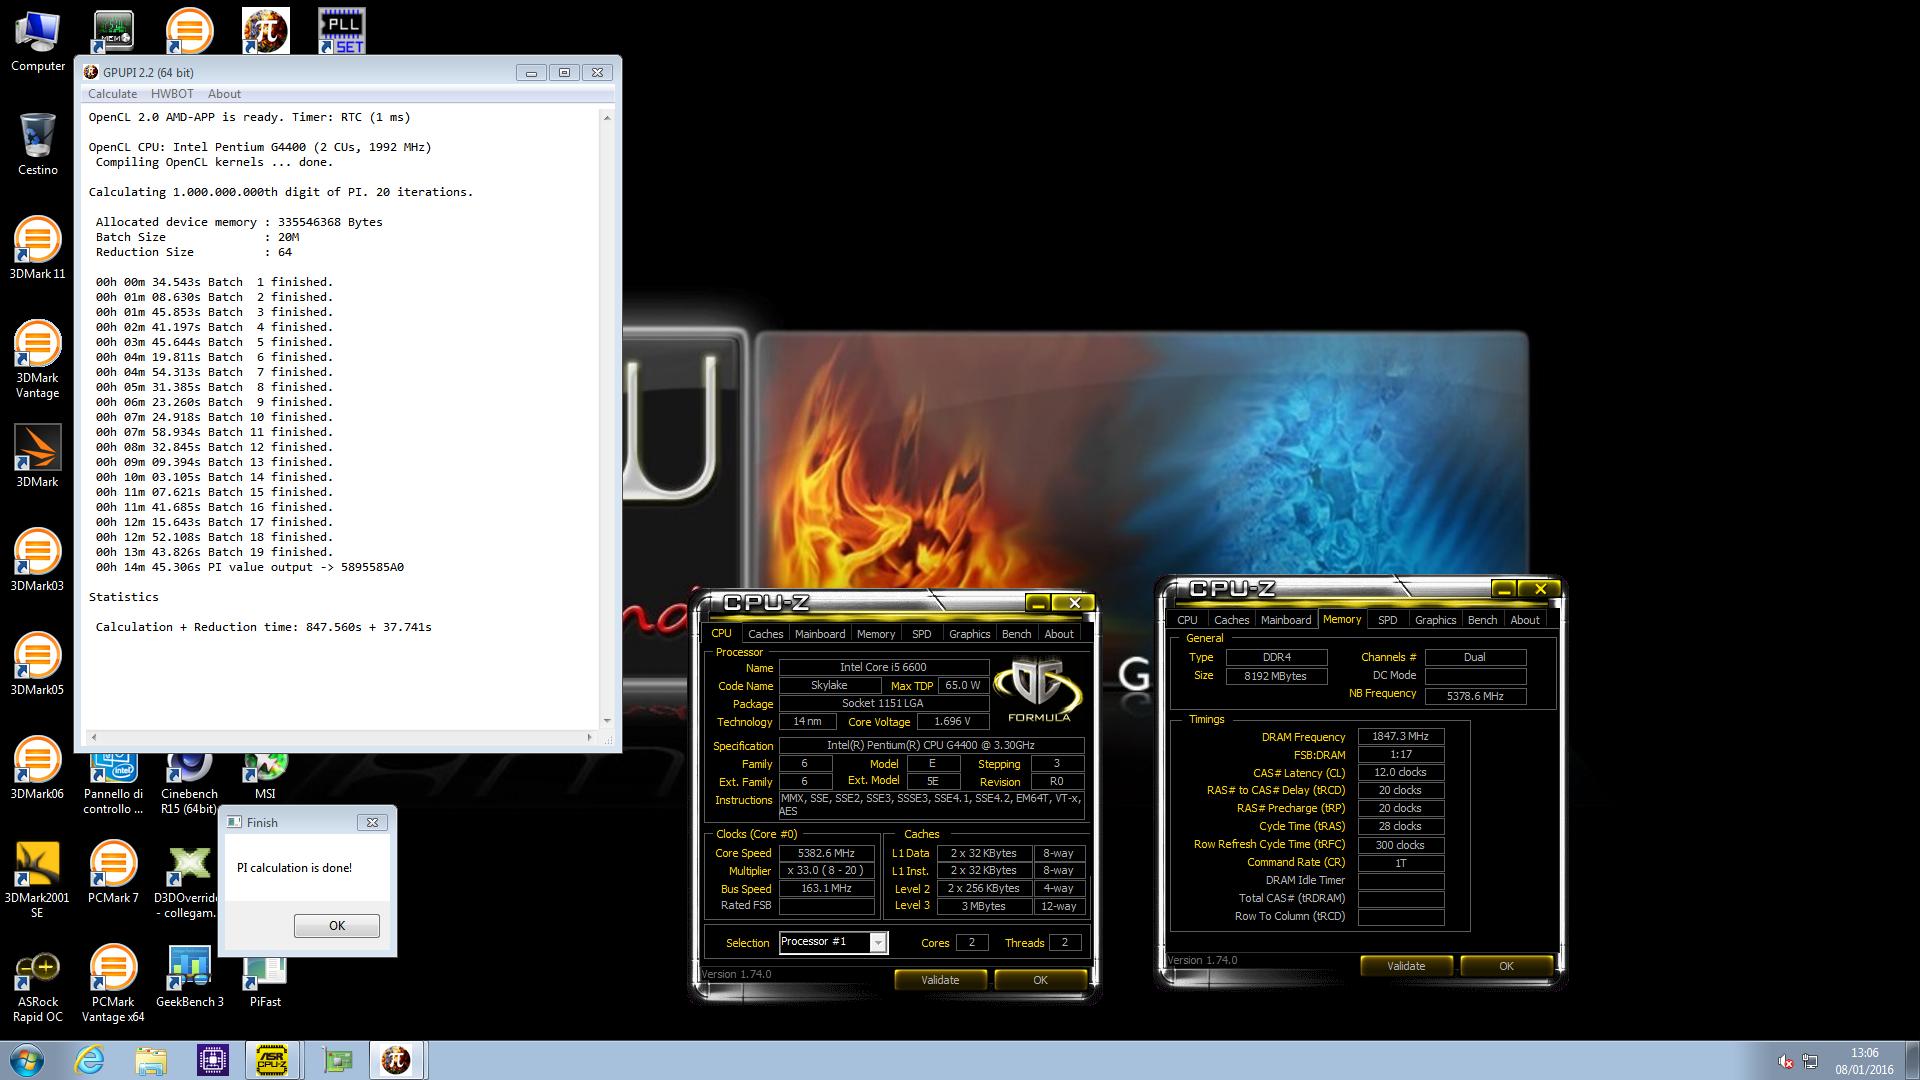This screenshot has height=1080, width=1920.
Task: Open the PLL SET desktop icon
Action: click(x=342, y=30)
